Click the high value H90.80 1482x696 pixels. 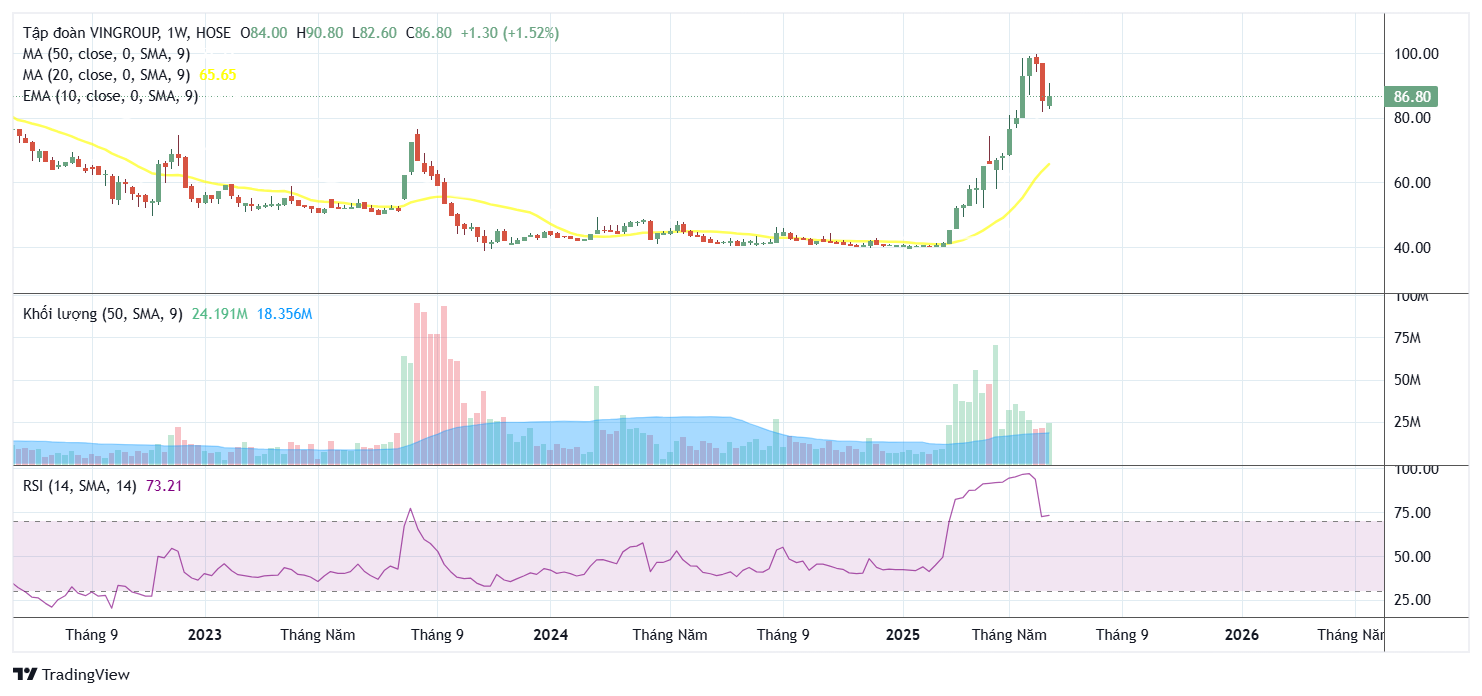pyautogui.click(x=319, y=33)
